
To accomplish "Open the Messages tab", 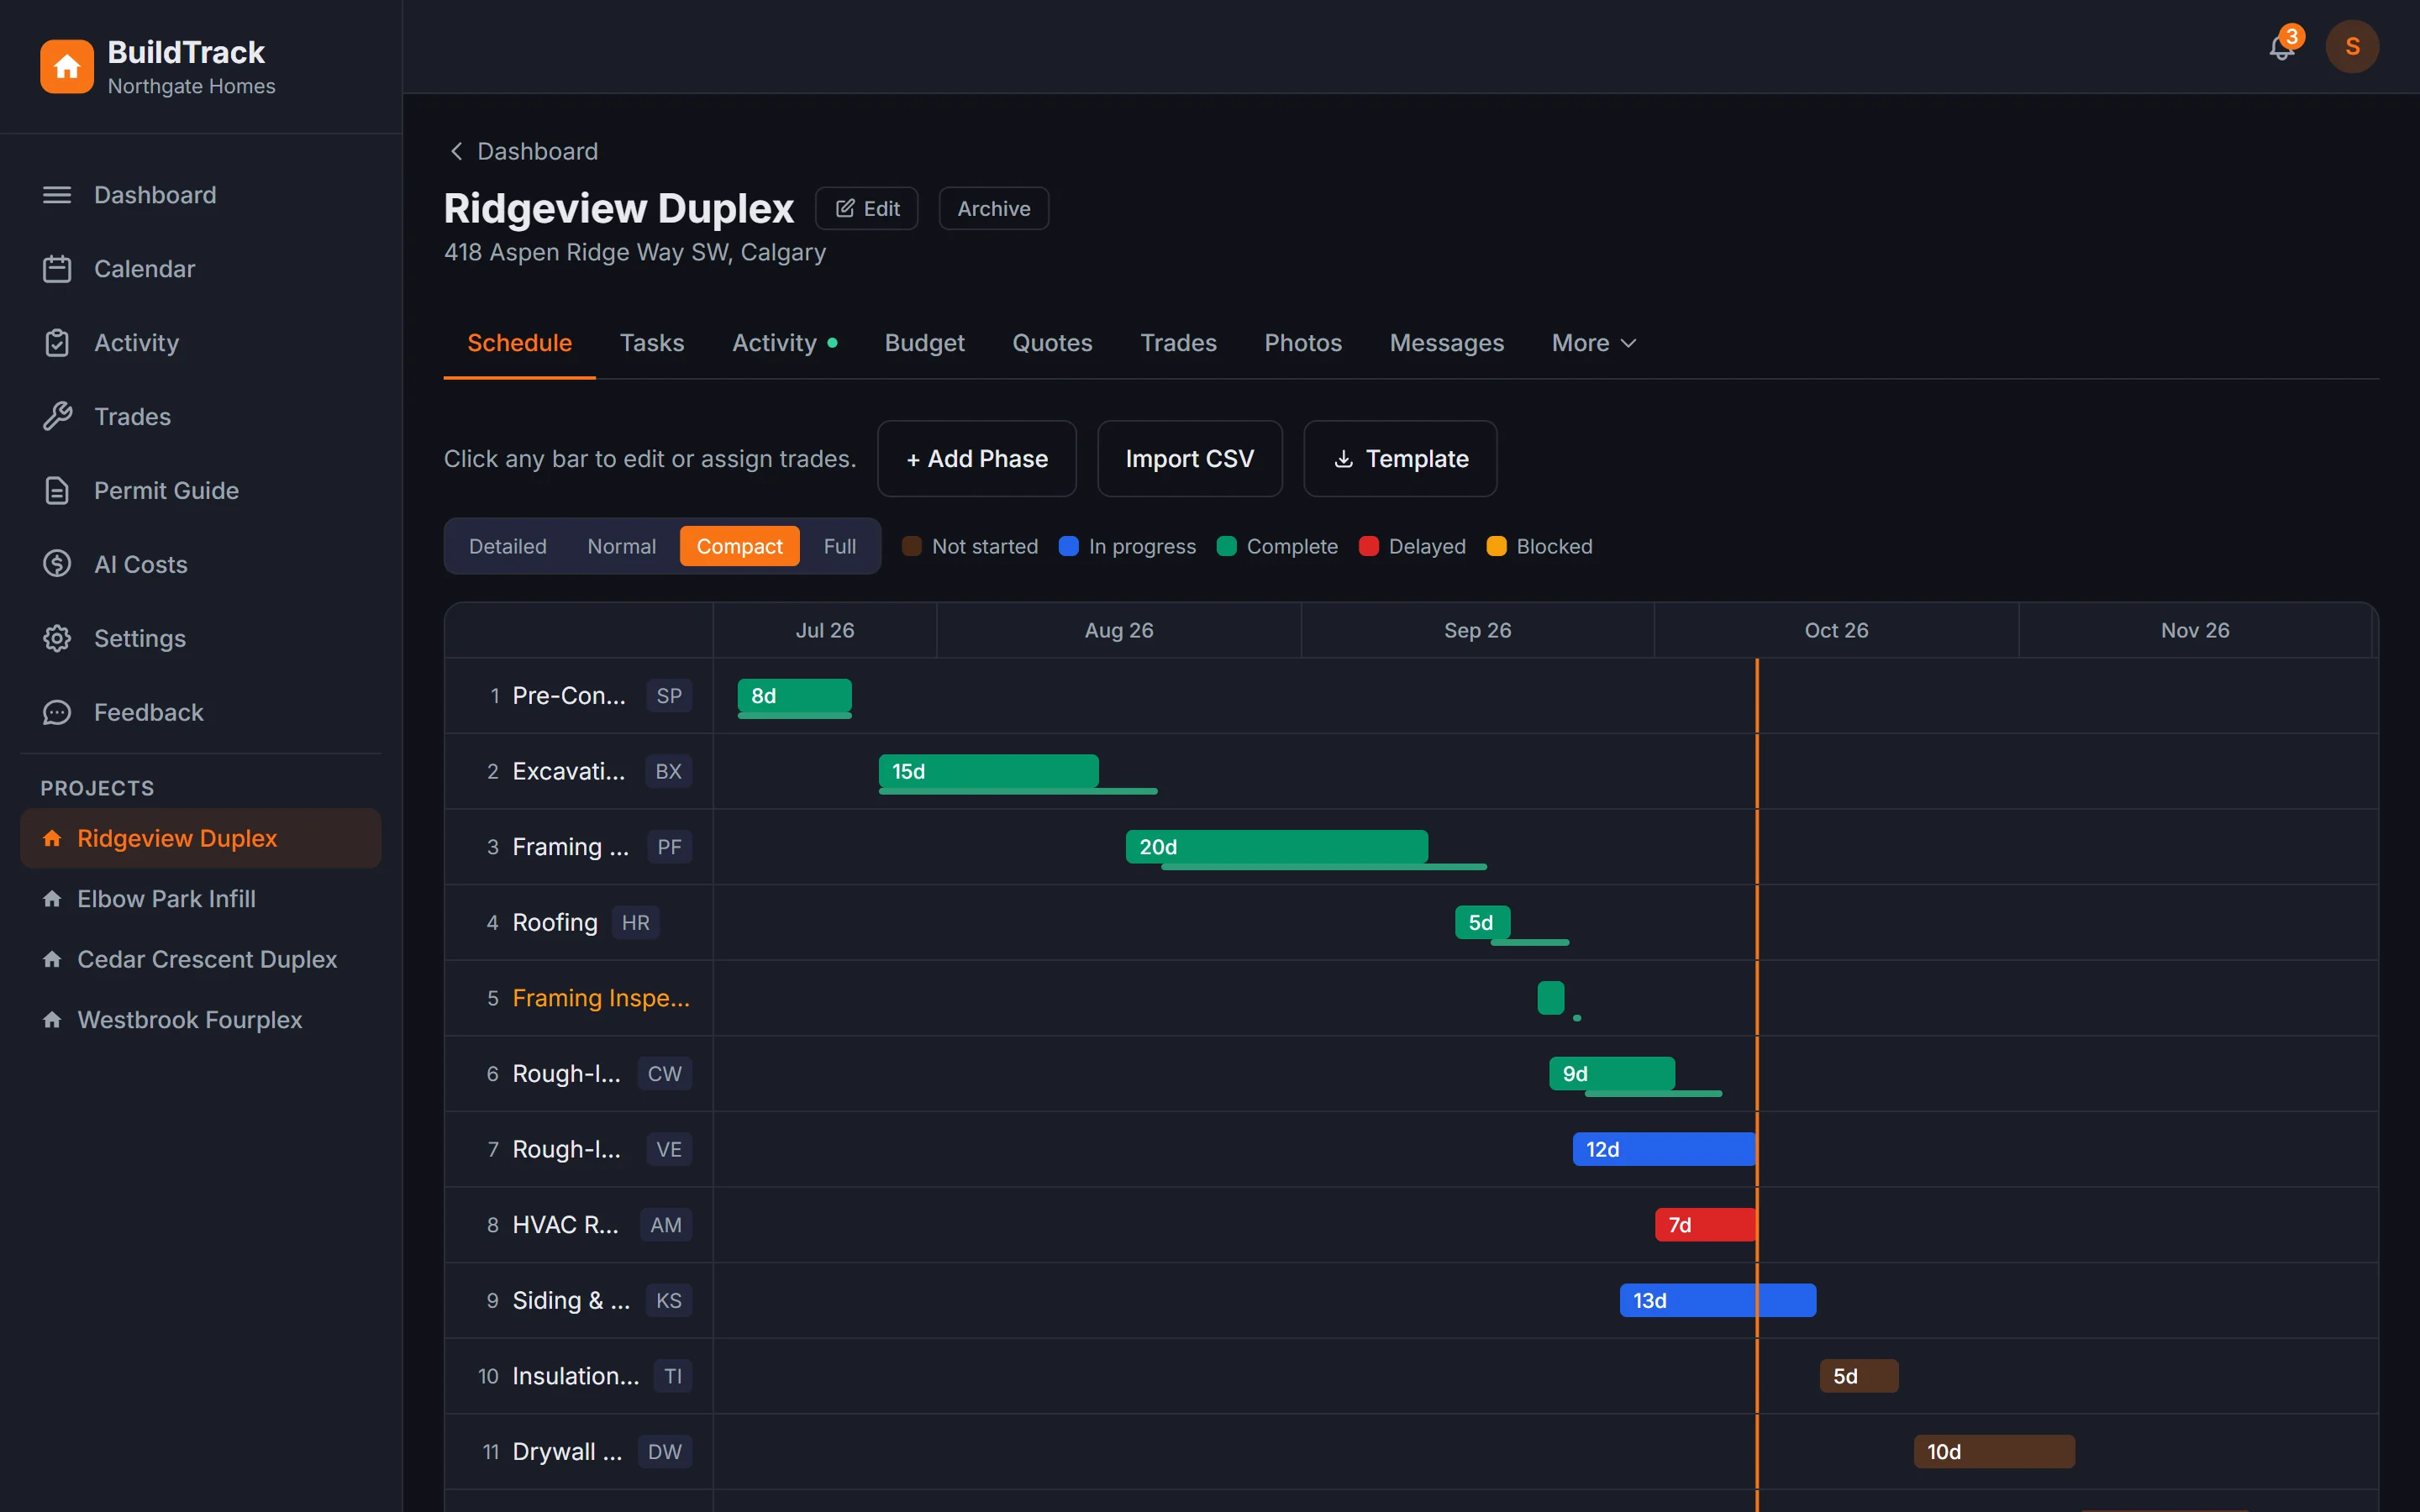I will tap(1446, 343).
